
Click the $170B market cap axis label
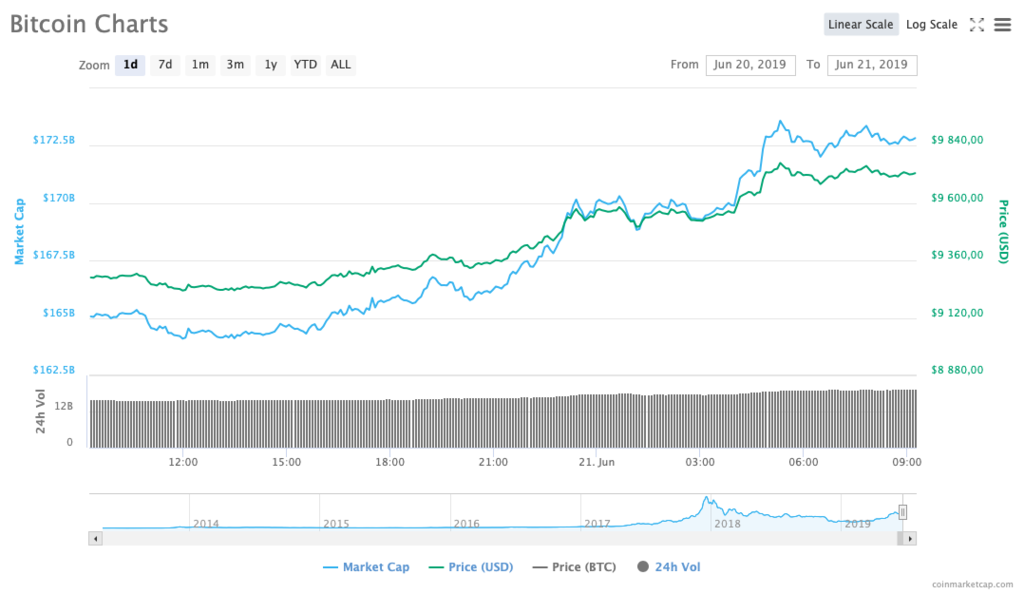(59, 198)
